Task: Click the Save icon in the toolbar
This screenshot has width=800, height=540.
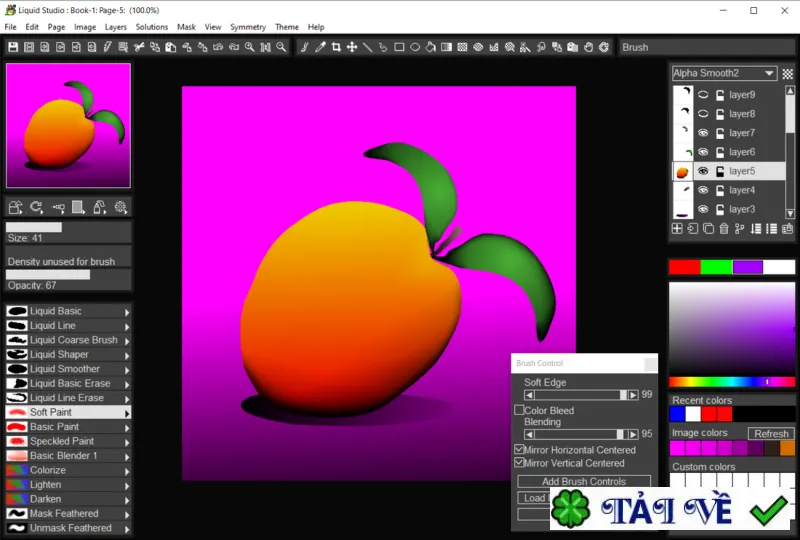Action: click(x=13, y=47)
